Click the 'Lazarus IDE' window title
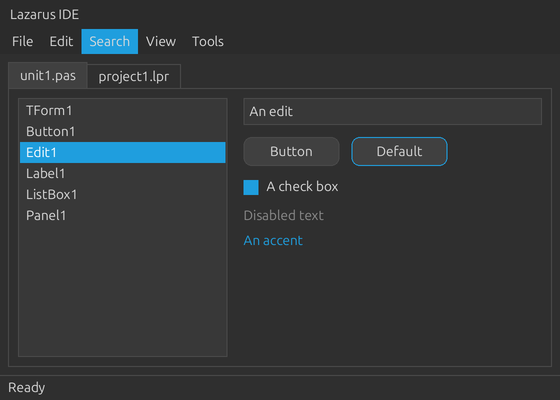560x400 pixels. 45,15
